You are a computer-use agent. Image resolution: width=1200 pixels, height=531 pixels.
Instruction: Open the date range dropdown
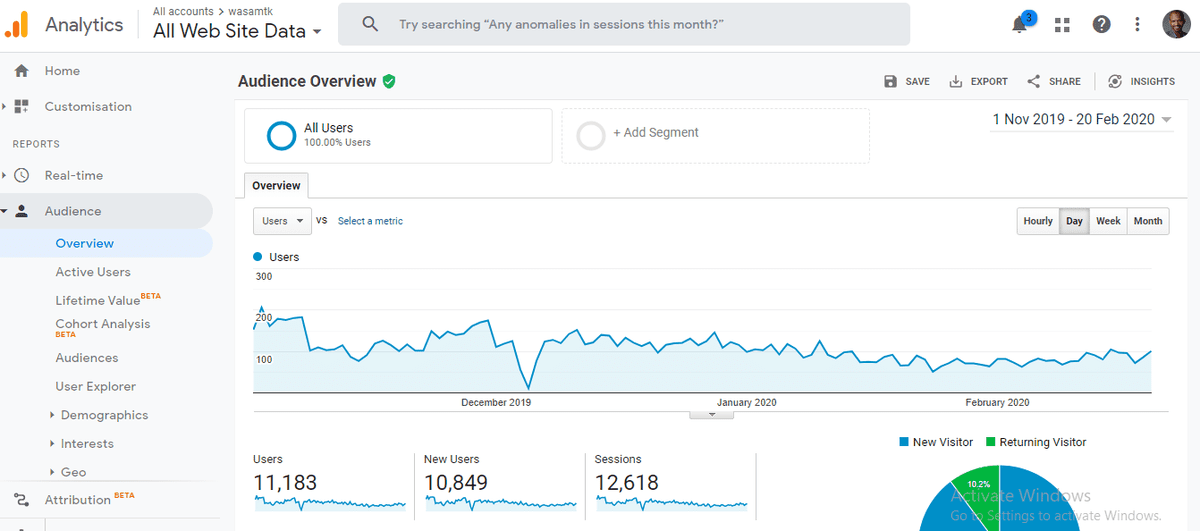point(1081,119)
